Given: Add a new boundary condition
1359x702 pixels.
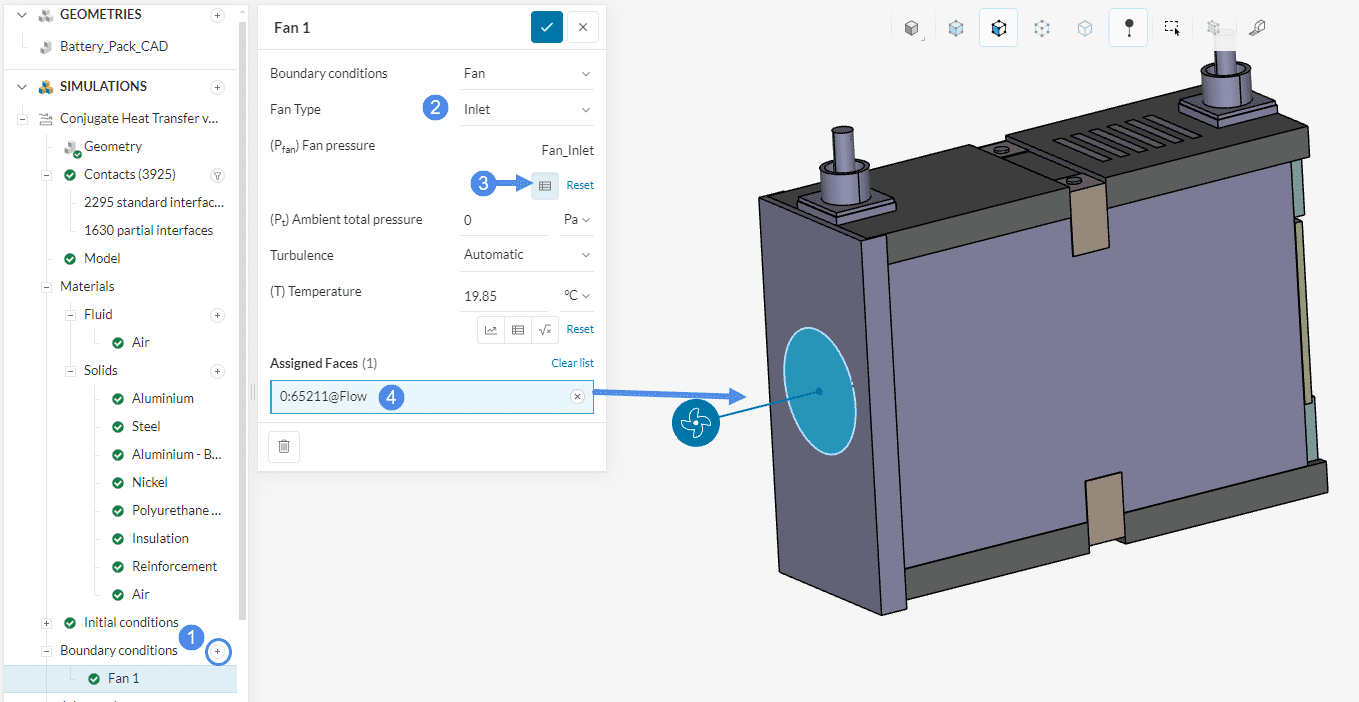Looking at the screenshot, I should pos(218,652).
